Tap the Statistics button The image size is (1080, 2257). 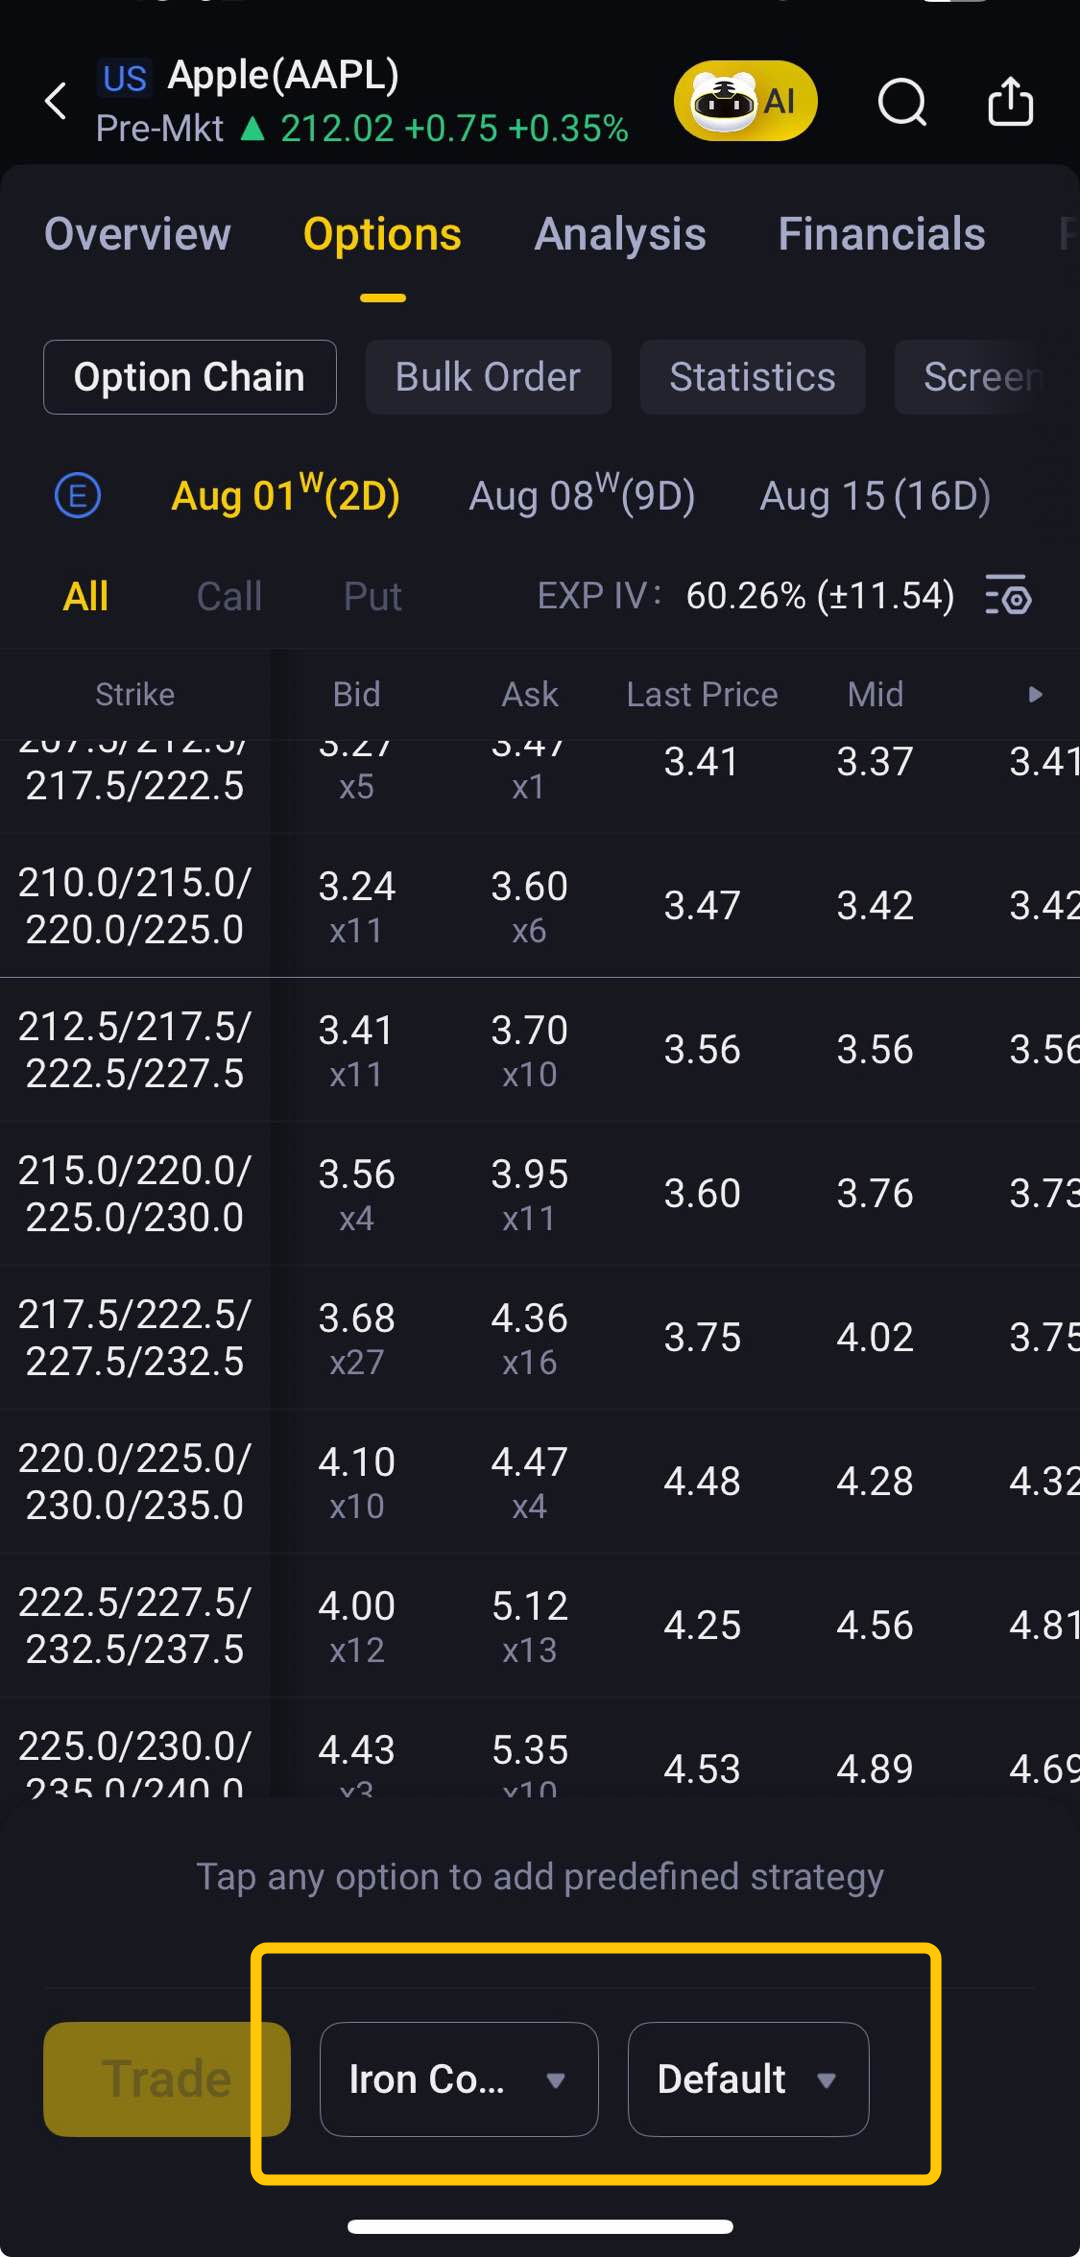pyautogui.click(x=752, y=377)
